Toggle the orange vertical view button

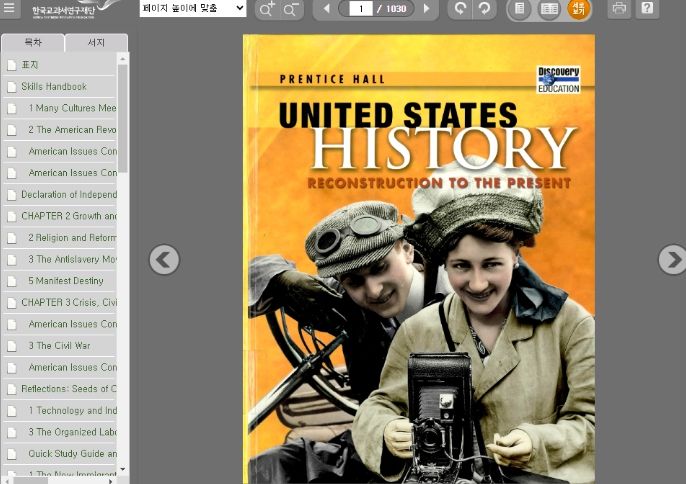(x=578, y=9)
